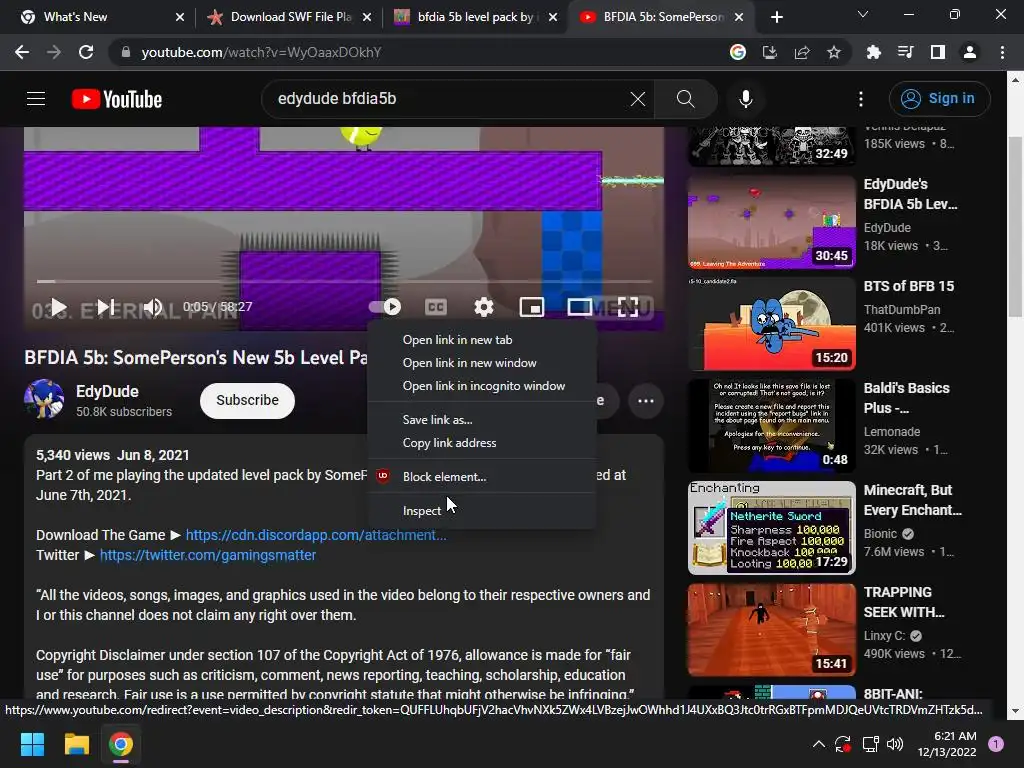Run search with the magnifier button
Viewport: 1024px width, 768px height.
click(x=685, y=99)
